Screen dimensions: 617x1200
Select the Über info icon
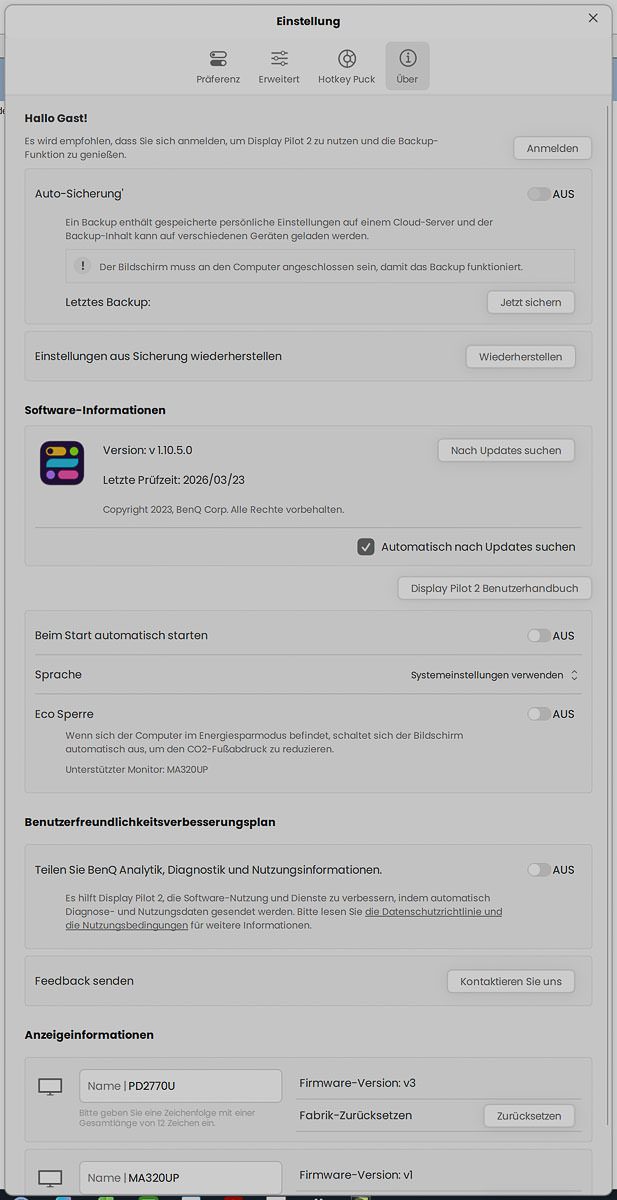point(407,59)
